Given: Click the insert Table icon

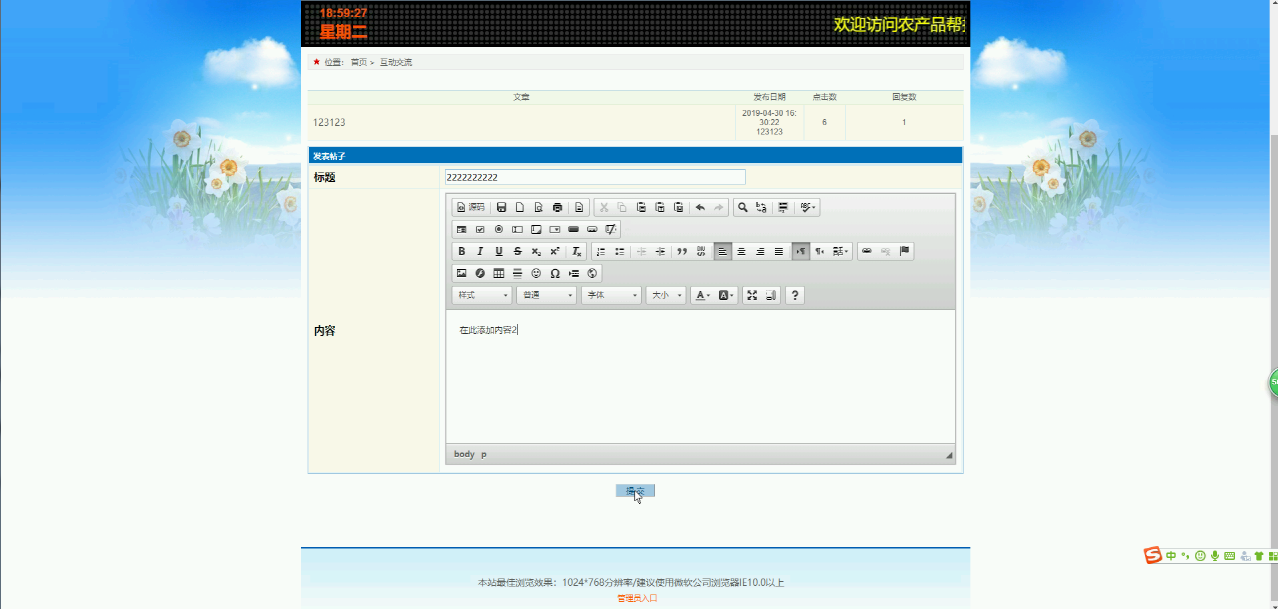Looking at the screenshot, I should point(499,273).
